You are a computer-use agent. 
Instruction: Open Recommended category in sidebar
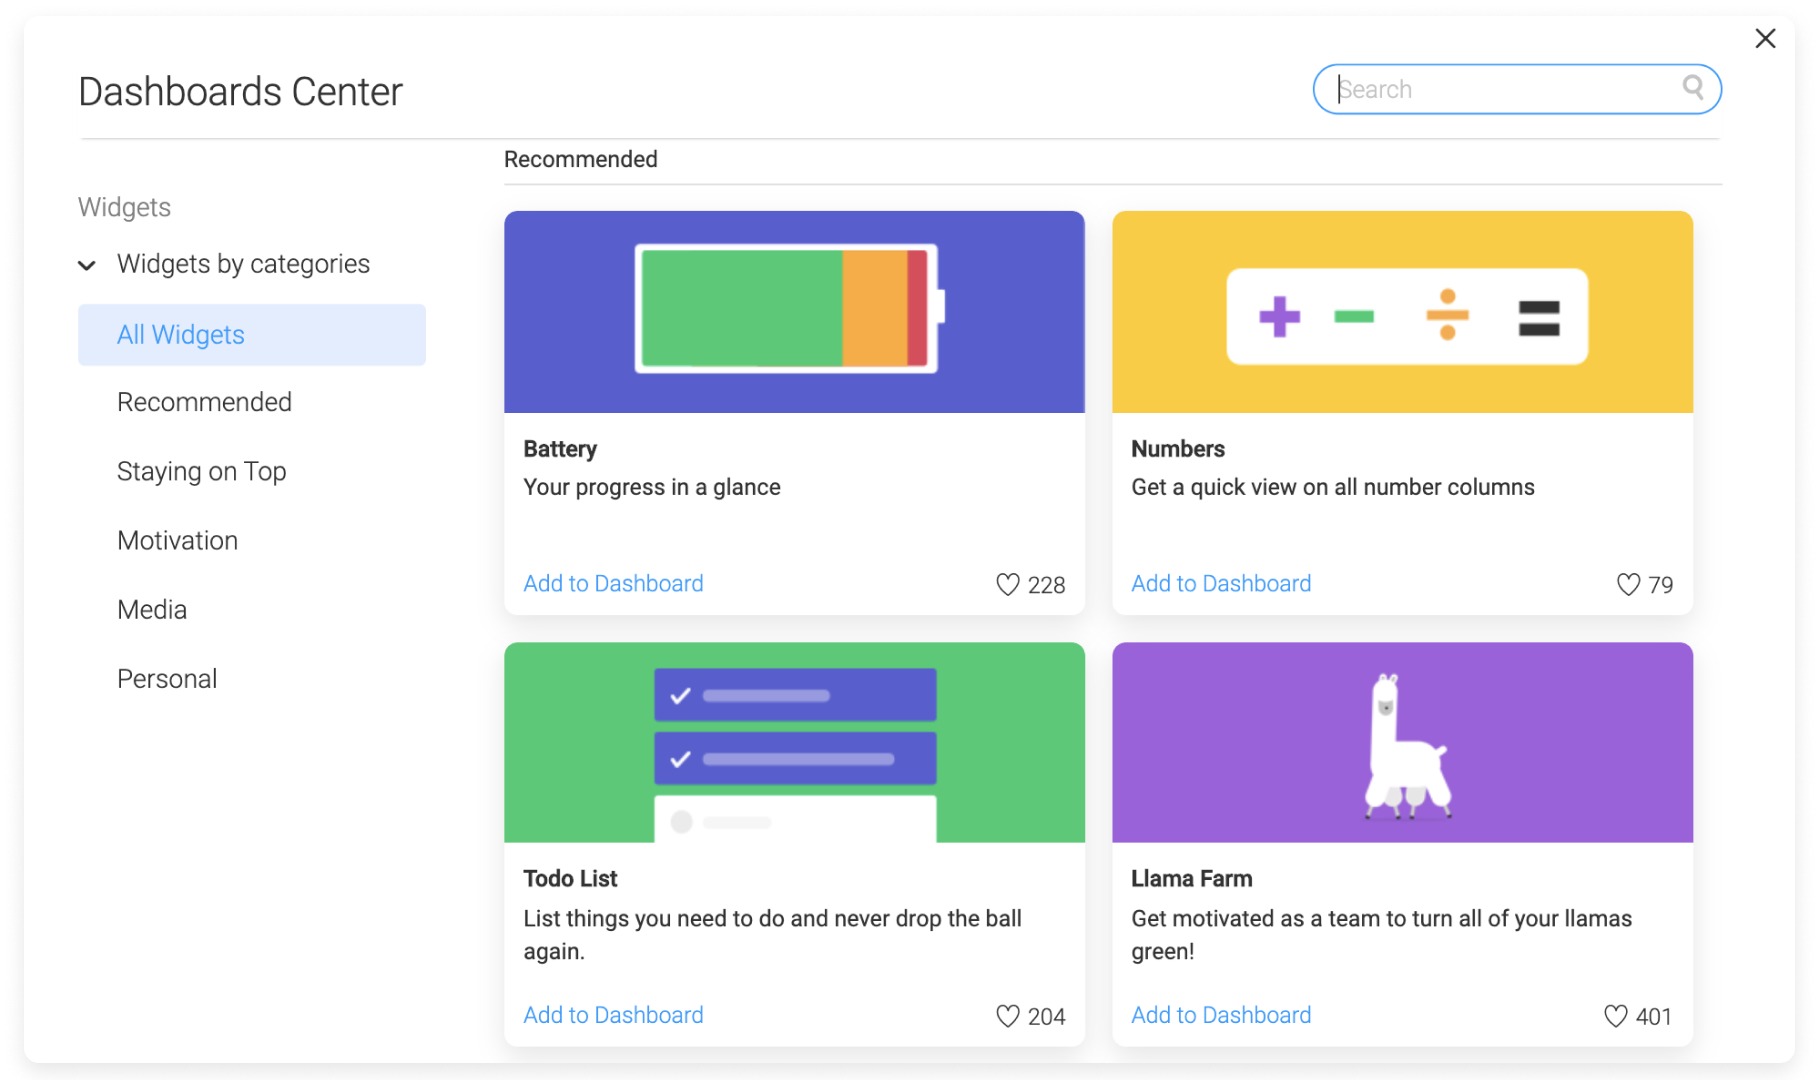(x=204, y=402)
